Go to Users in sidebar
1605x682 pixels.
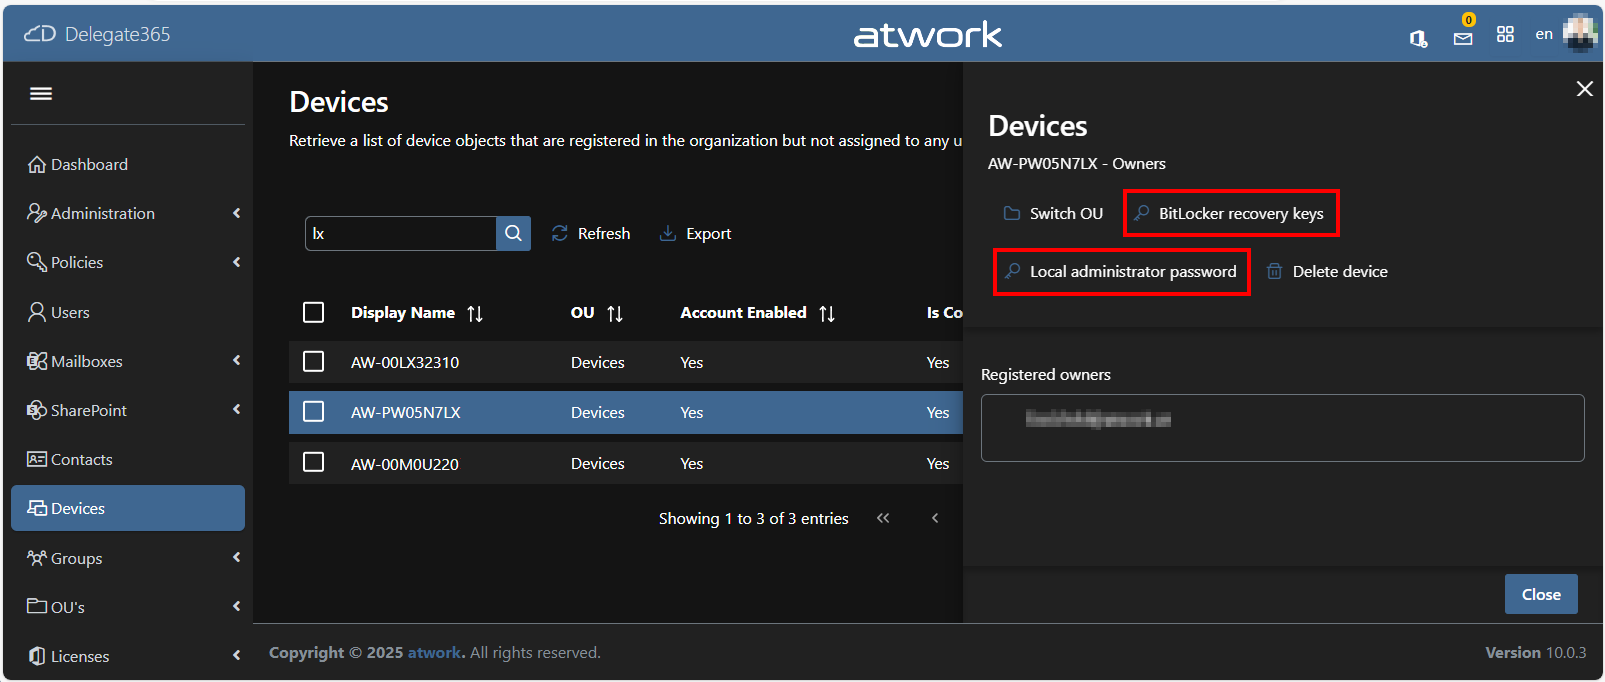[70, 312]
